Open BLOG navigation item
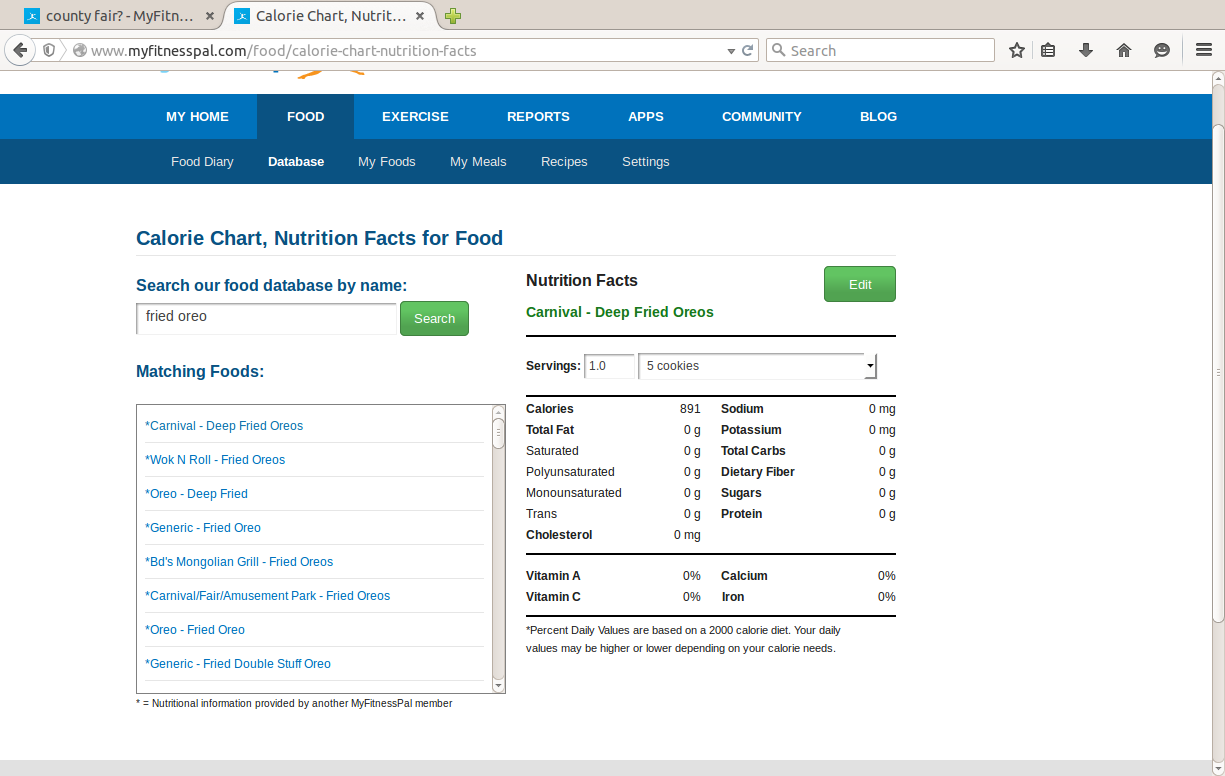This screenshot has width=1225, height=776. [878, 116]
